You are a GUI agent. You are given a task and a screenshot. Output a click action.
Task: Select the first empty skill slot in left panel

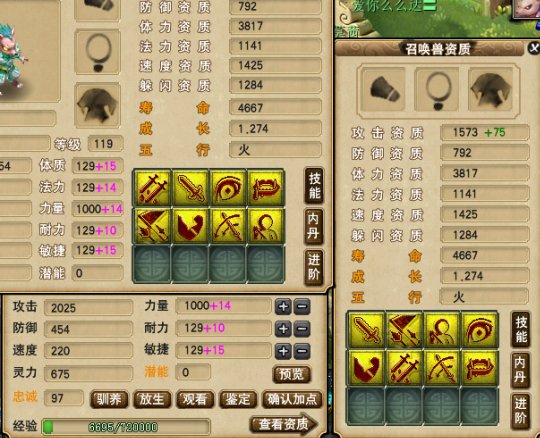tap(152, 264)
